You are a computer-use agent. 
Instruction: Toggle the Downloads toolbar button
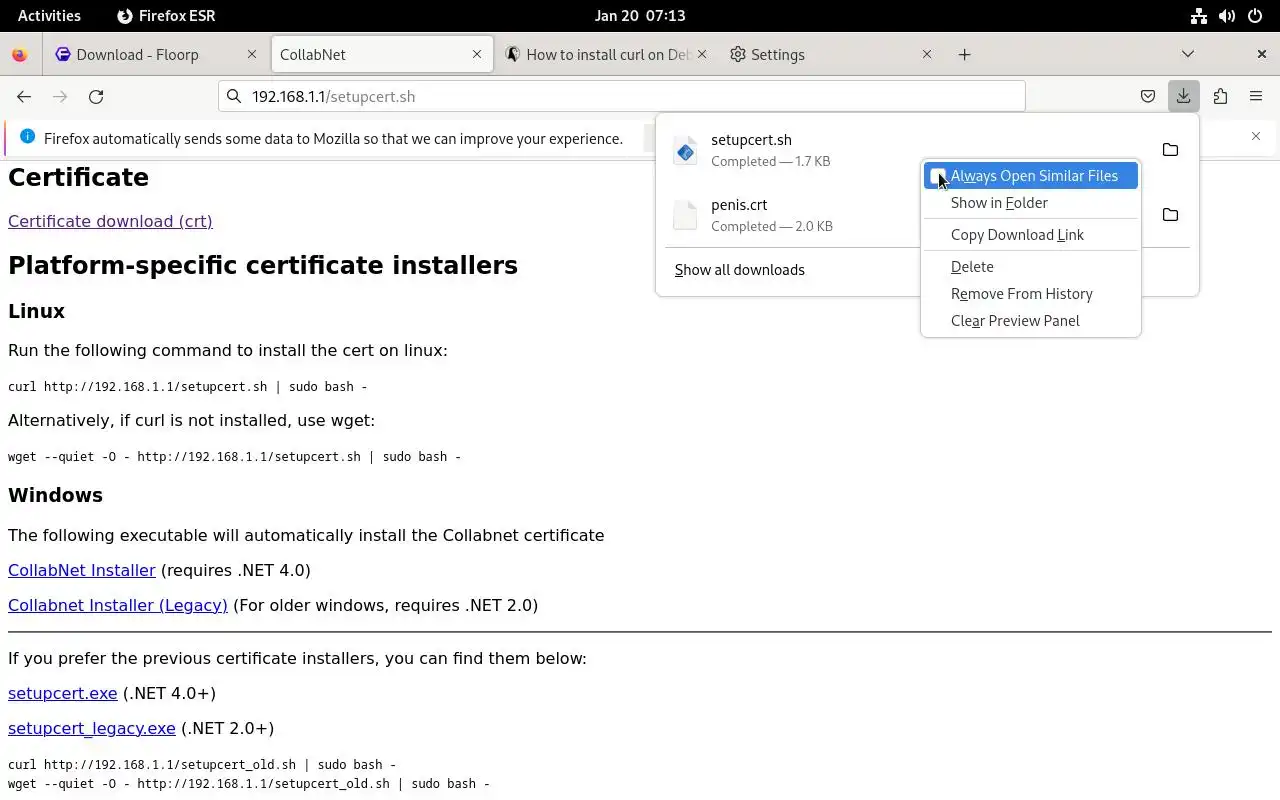[x=1183, y=96]
